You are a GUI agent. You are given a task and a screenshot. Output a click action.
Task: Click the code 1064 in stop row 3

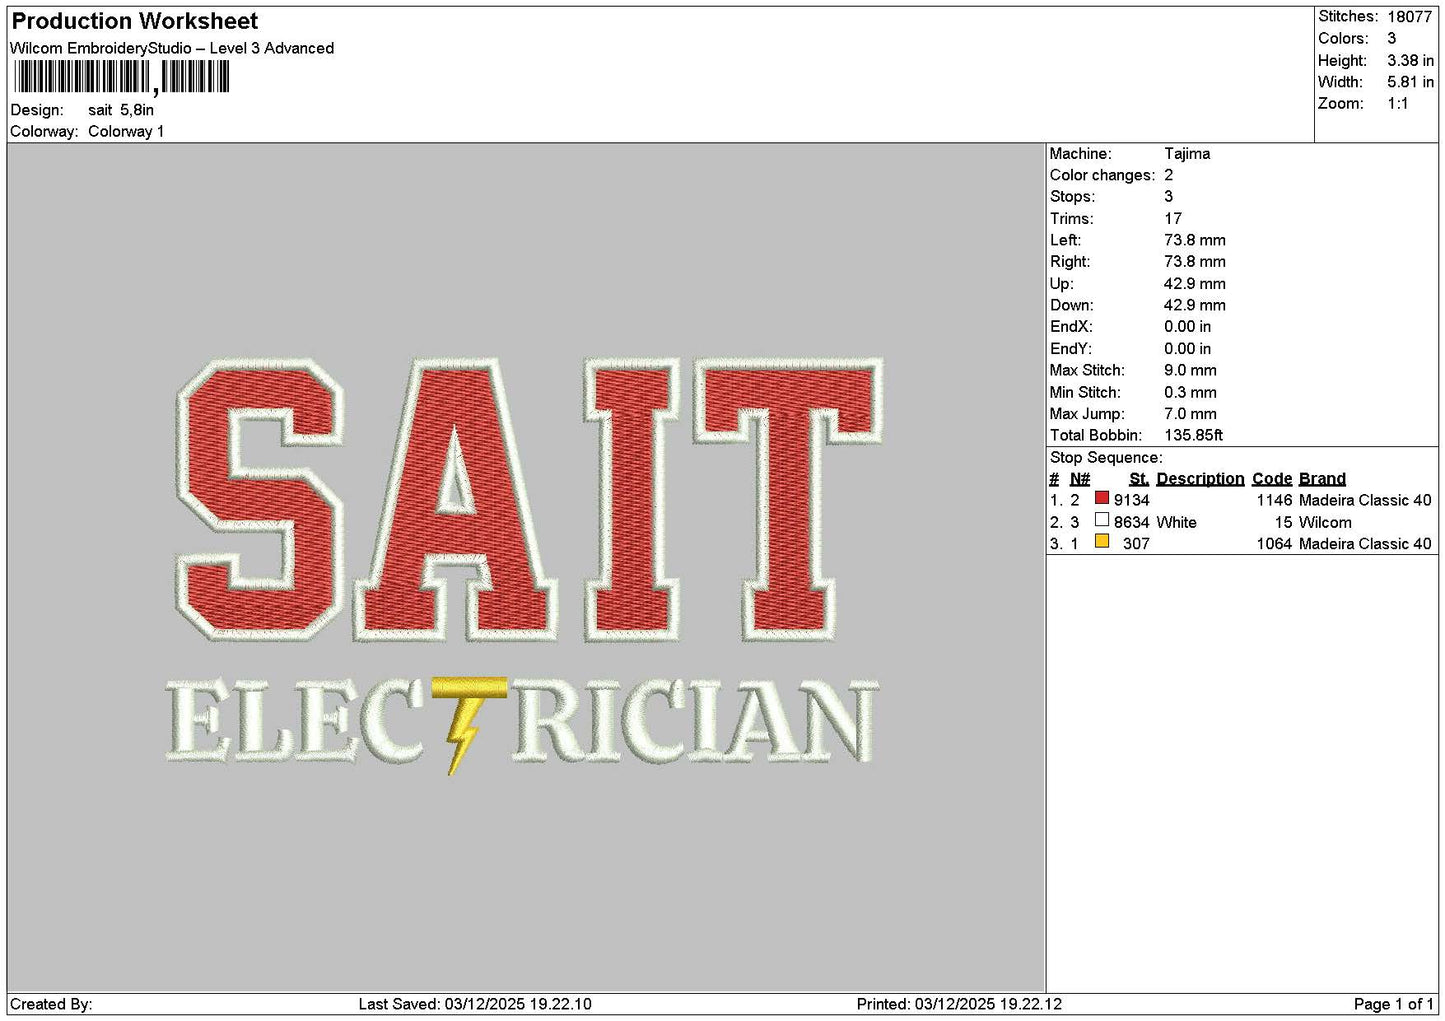pos(1275,544)
